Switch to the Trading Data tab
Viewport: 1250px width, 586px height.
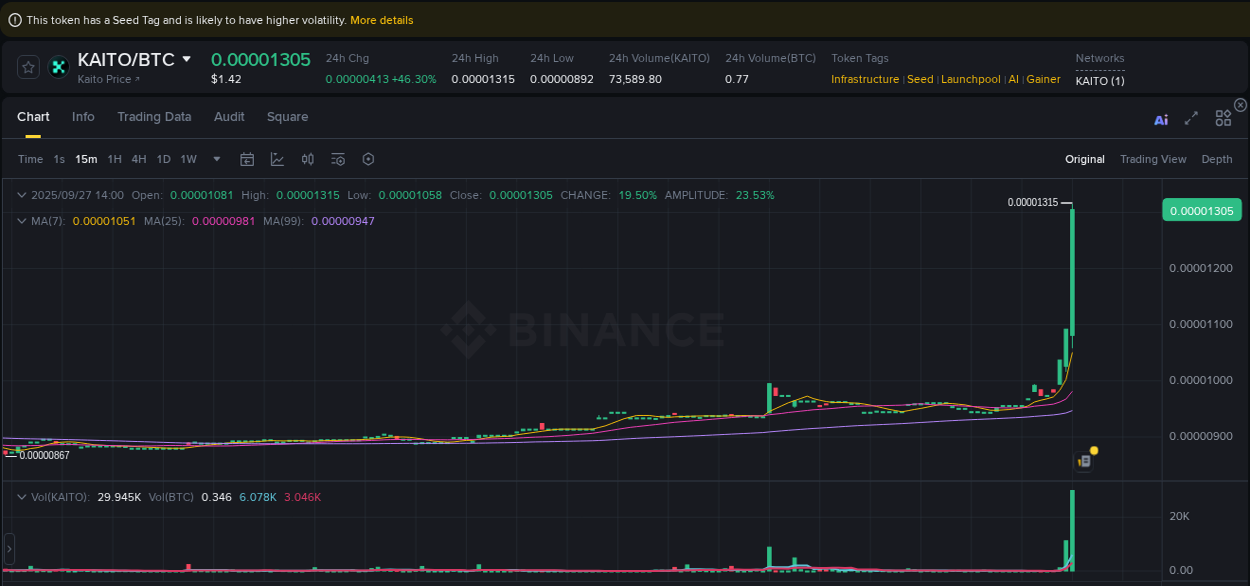(x=154, y=117)
